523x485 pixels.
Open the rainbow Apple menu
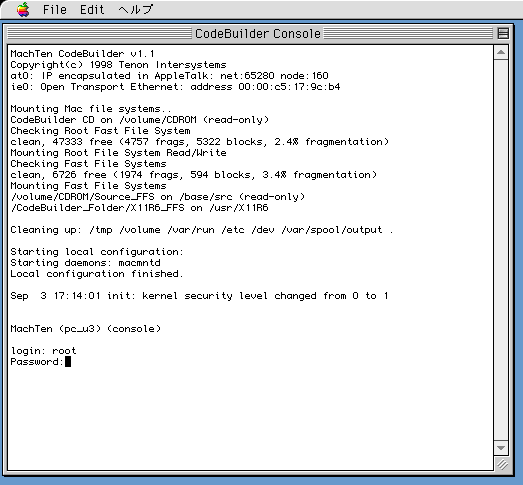(23, 9)
